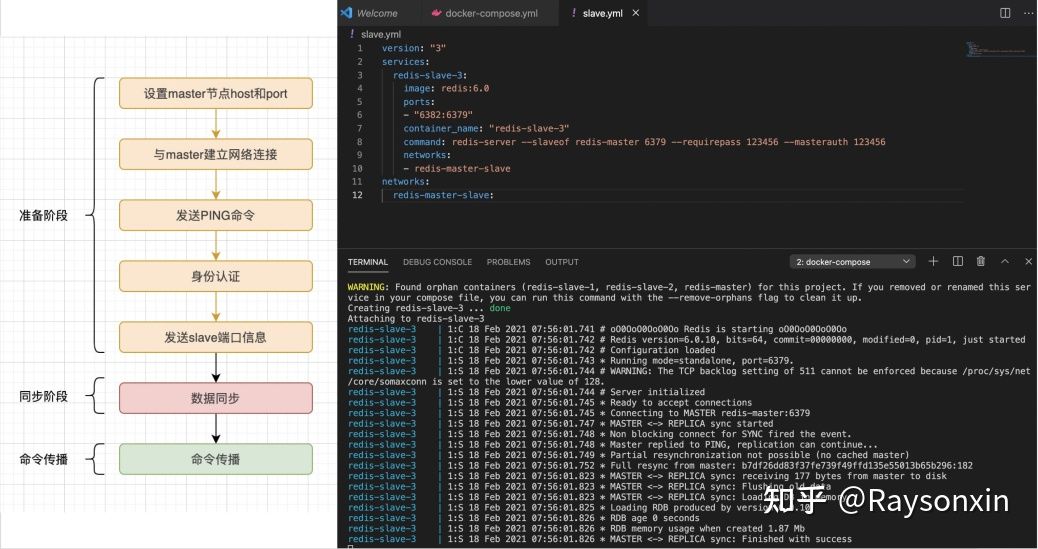Click the '同步阶段' stage label
Image resolution: width=1038 pixels, height=549 pixels.
(44, 396)
